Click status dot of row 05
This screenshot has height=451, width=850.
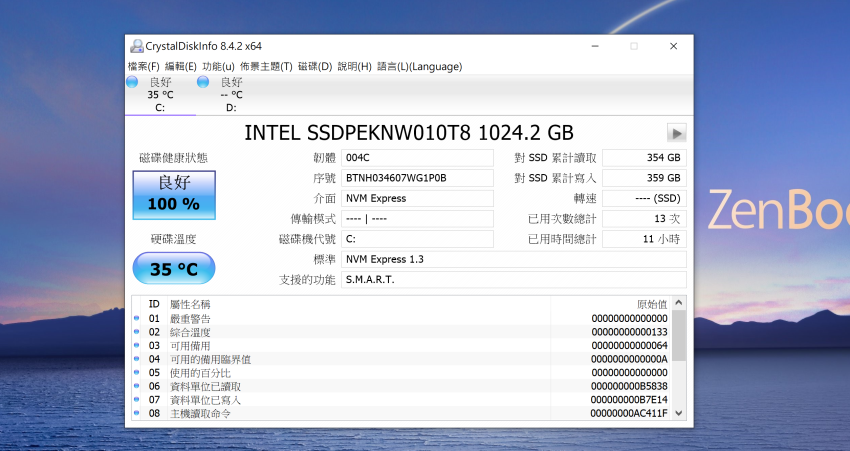137,373
